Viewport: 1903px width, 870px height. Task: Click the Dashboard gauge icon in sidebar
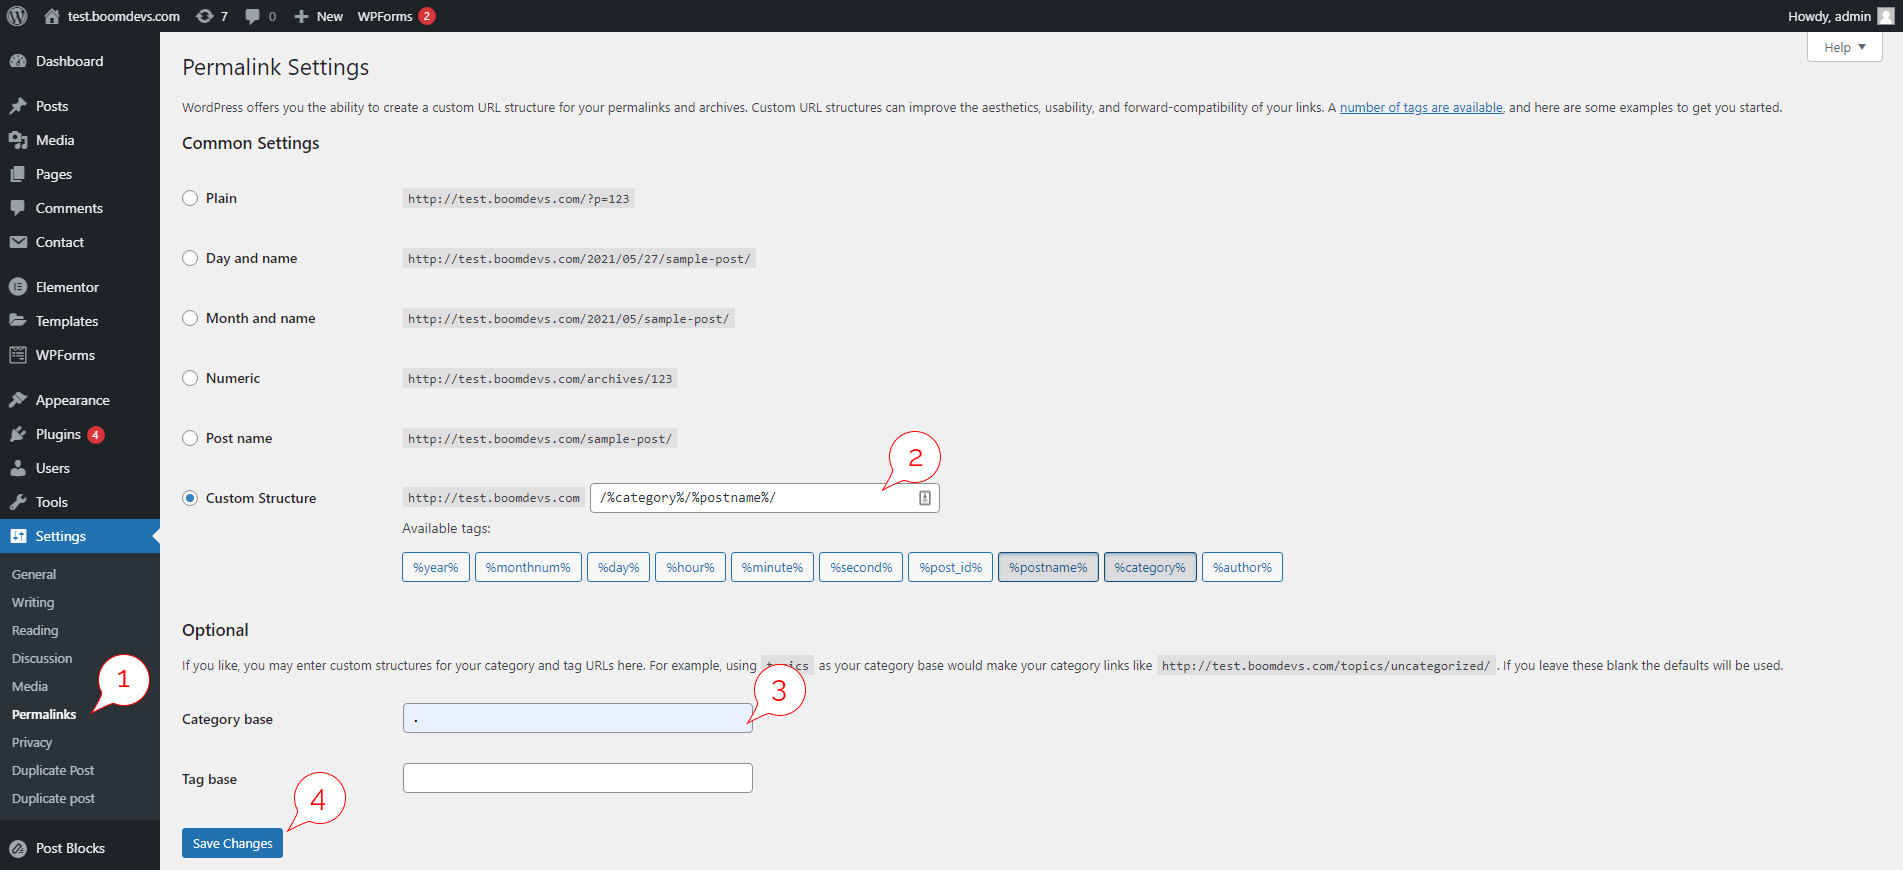[18, 61]
